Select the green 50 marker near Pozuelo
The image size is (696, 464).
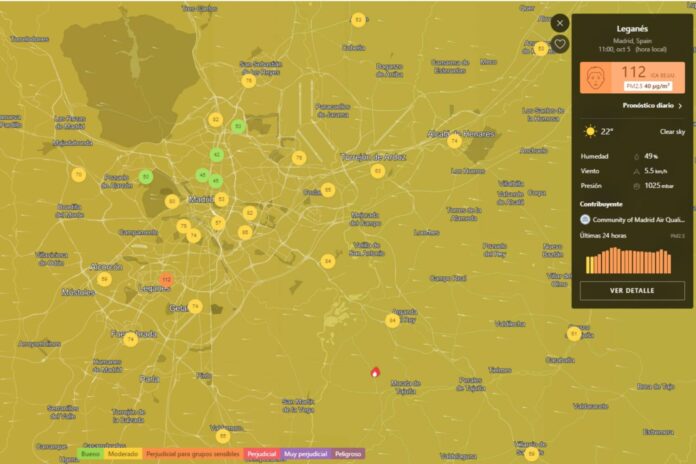(146, 177)
